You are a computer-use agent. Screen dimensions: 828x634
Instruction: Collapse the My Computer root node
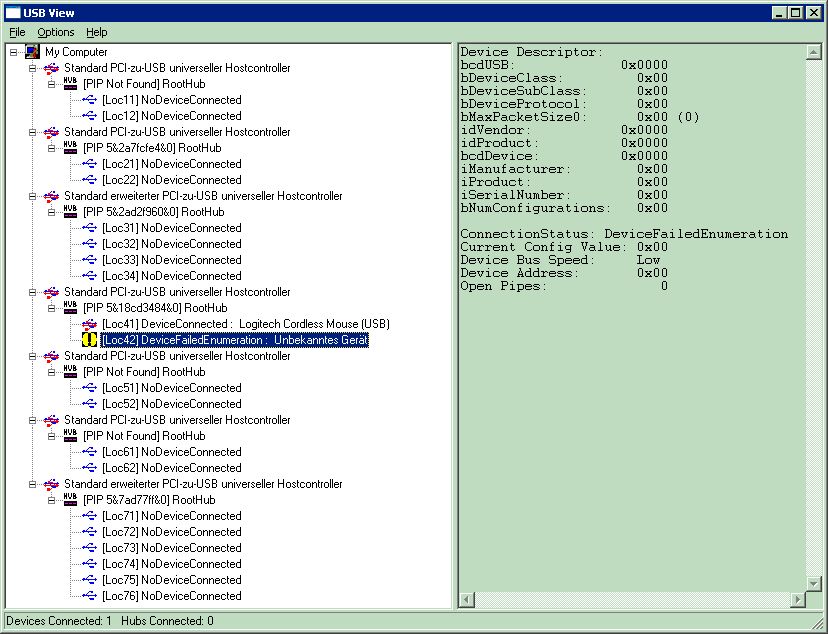click(x=13, y=52)
